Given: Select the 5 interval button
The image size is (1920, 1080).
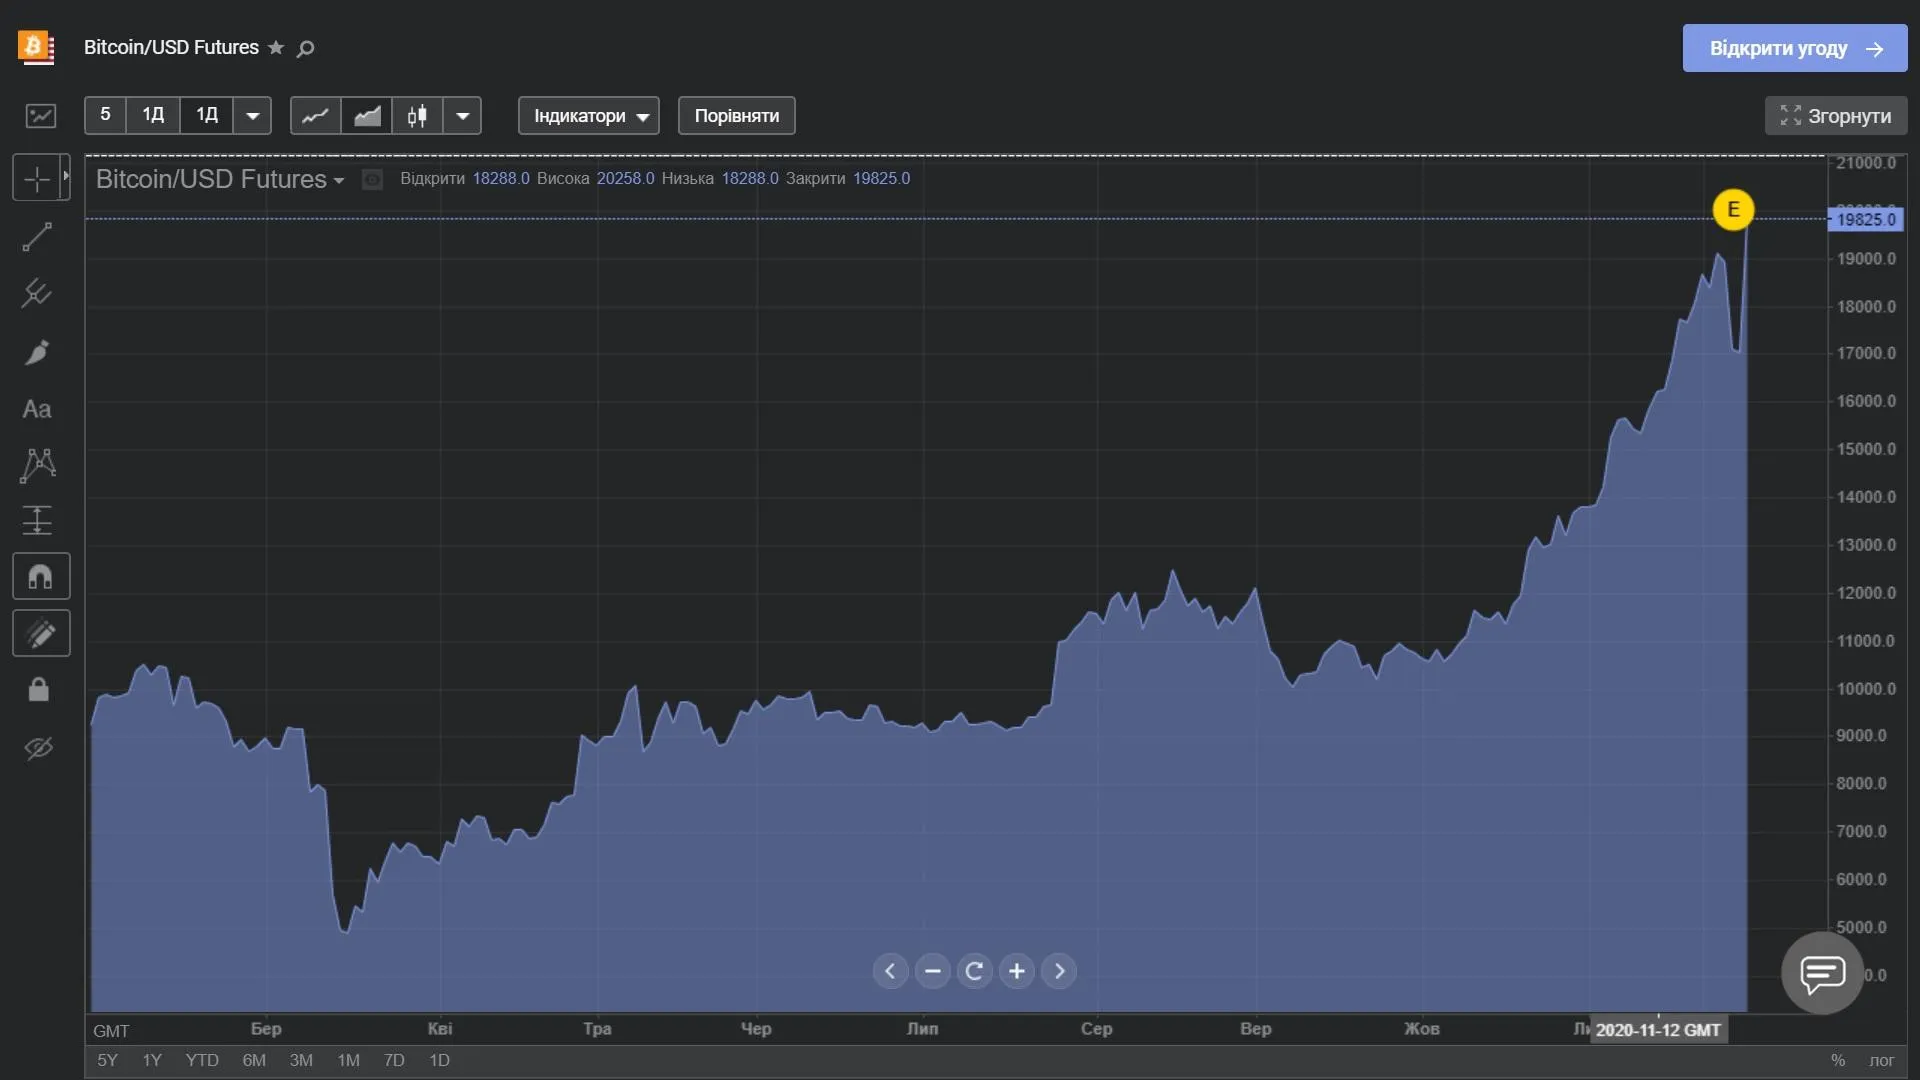Looking at the screenshot, I should [105, 116].
